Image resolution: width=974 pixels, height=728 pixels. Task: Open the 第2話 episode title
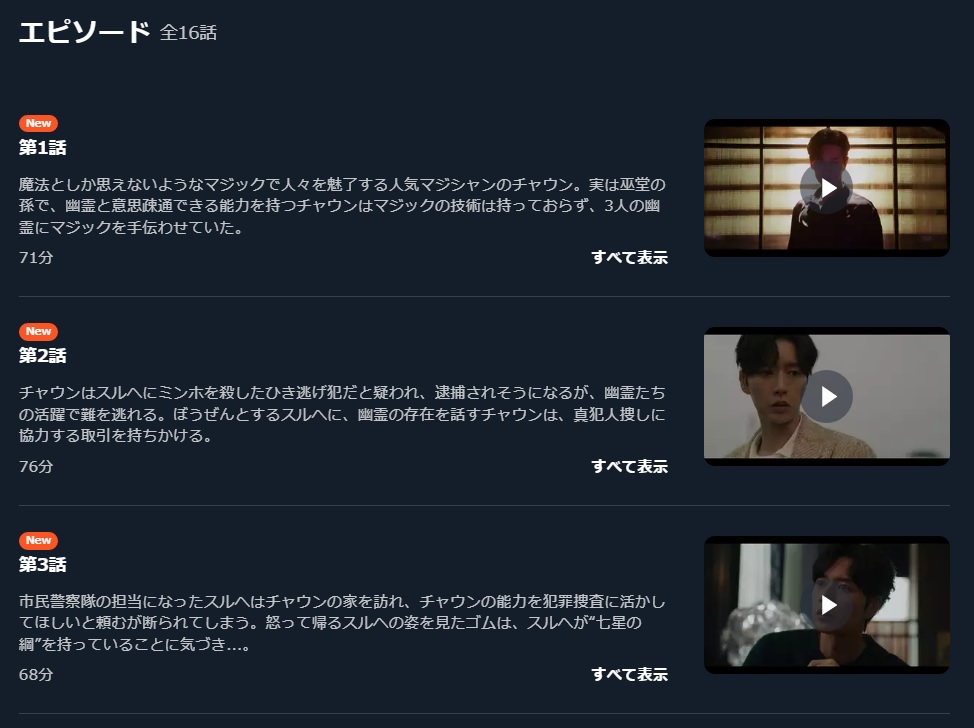42,355
